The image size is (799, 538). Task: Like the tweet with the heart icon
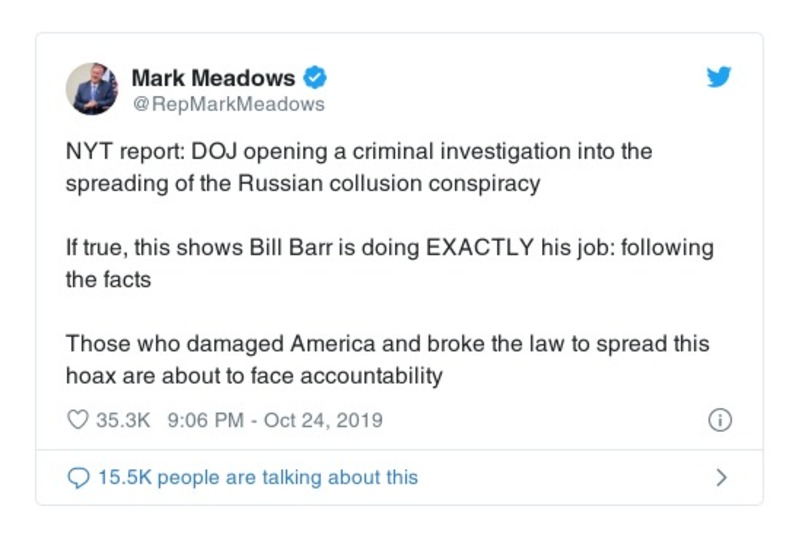pyautogui.click(x=77, y=420)
